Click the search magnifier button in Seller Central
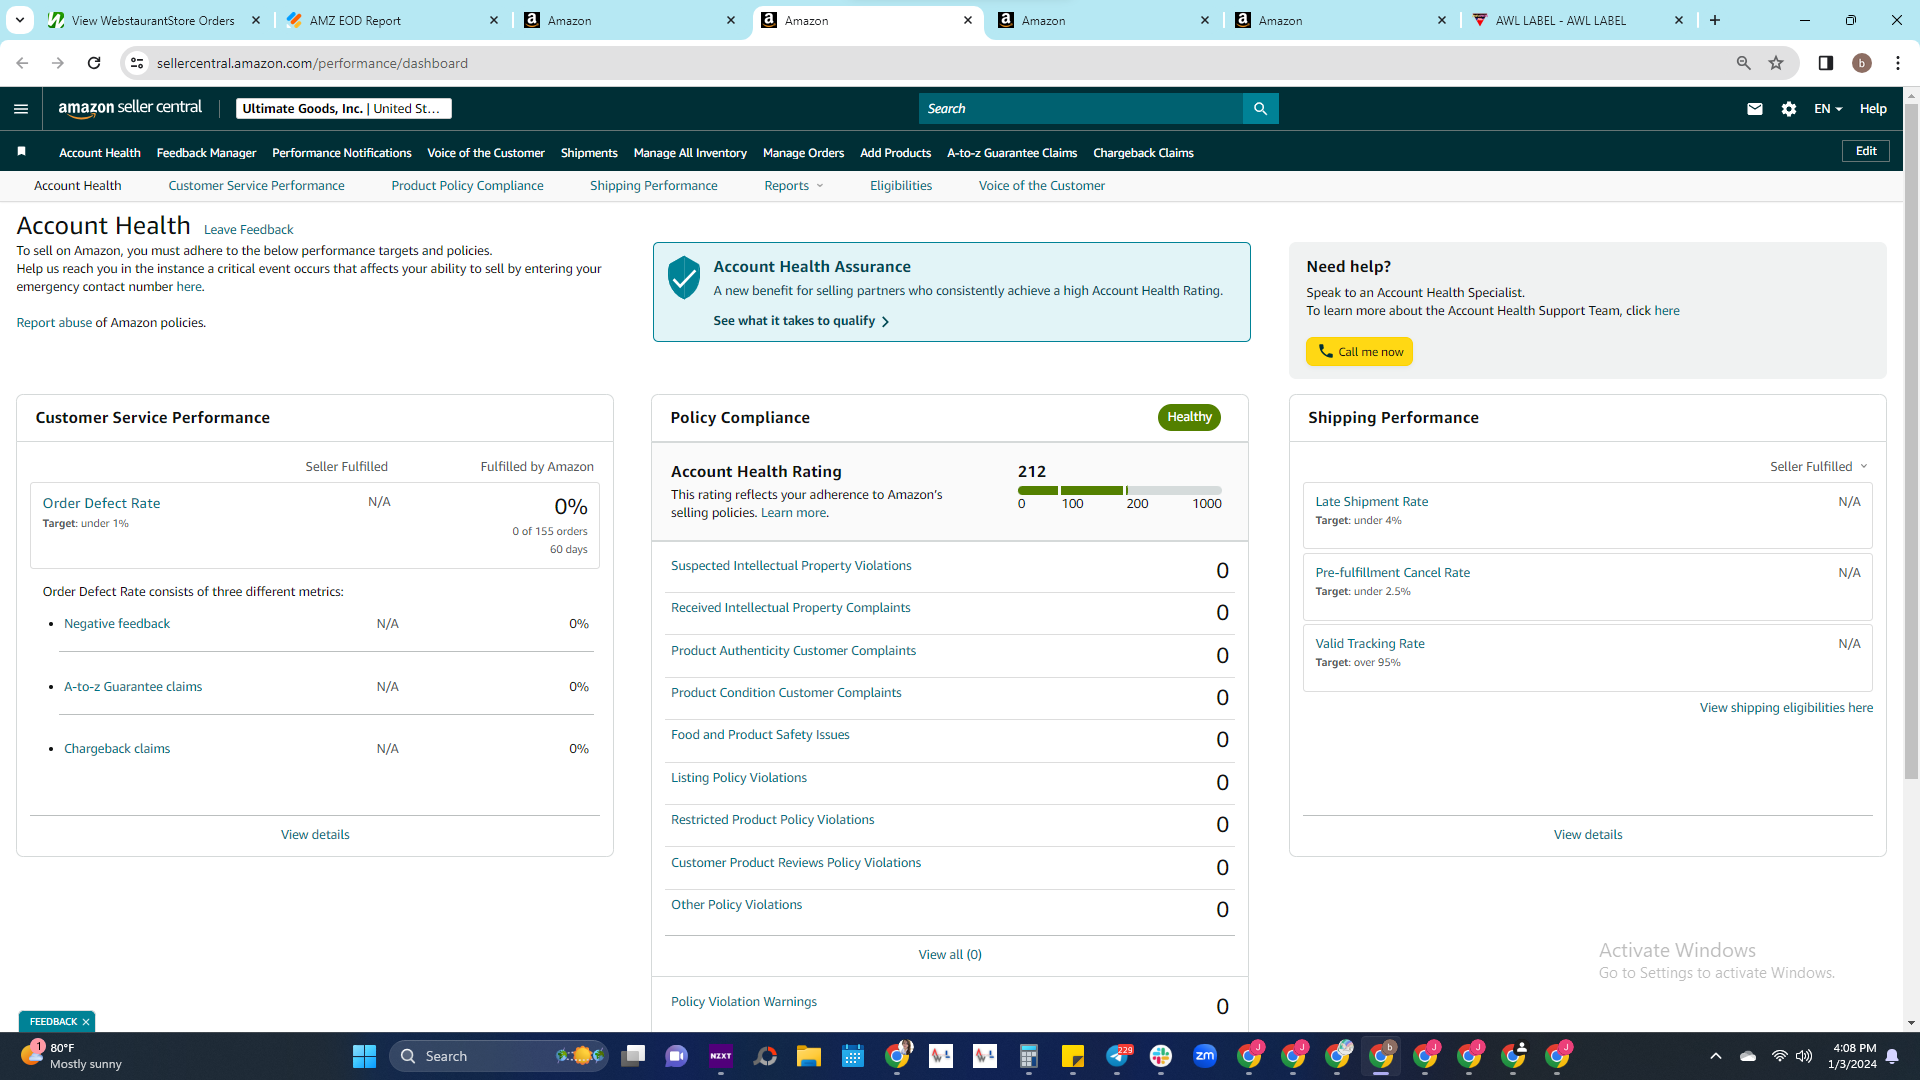This screenshot has width=1920, height=1080. click(1260, 109)
